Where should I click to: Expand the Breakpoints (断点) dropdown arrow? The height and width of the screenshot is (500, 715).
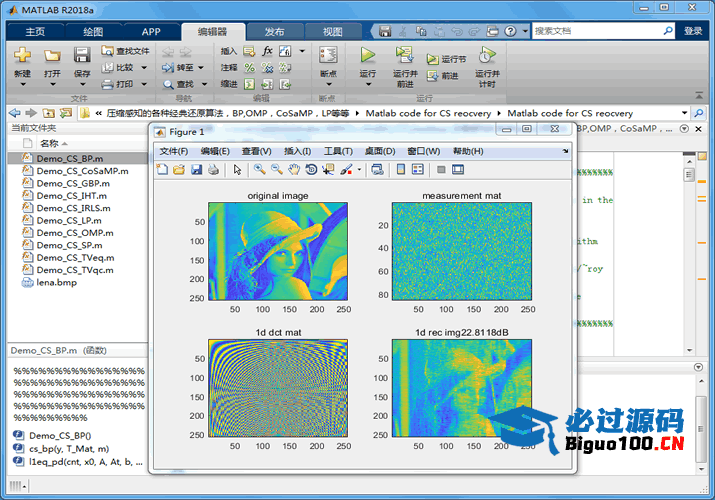pos(328,85)
